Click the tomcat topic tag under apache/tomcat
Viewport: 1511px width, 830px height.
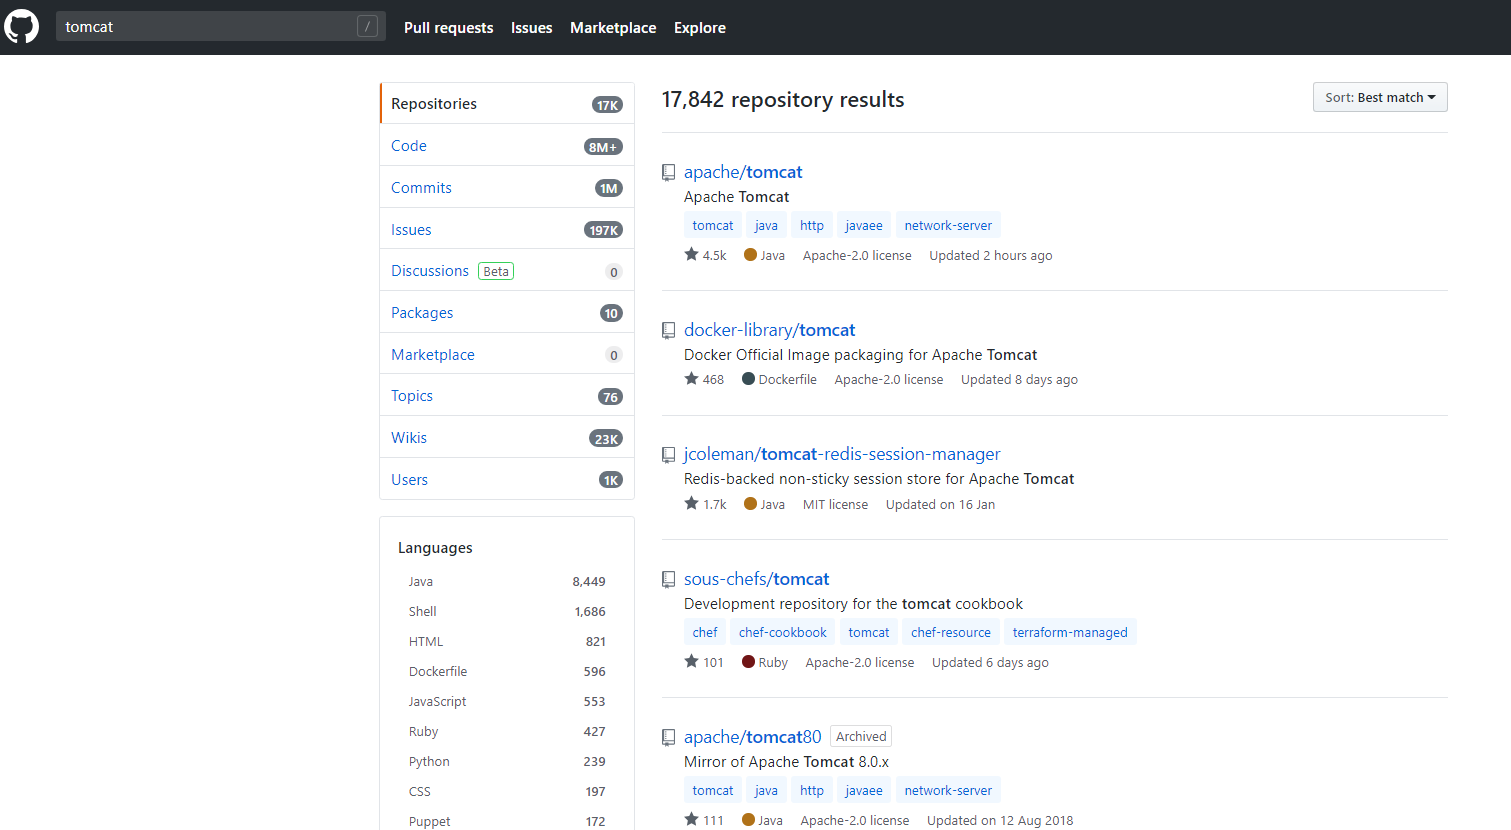[713, 226]
